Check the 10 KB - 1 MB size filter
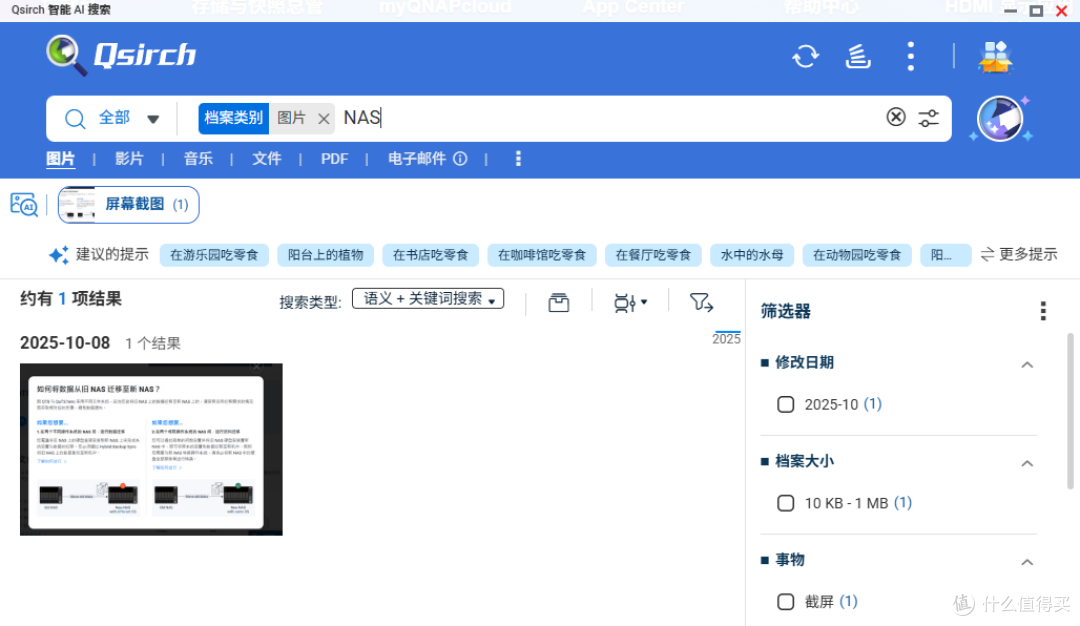The height and width of the screenshot is (626, 1080). coord(785,503)
